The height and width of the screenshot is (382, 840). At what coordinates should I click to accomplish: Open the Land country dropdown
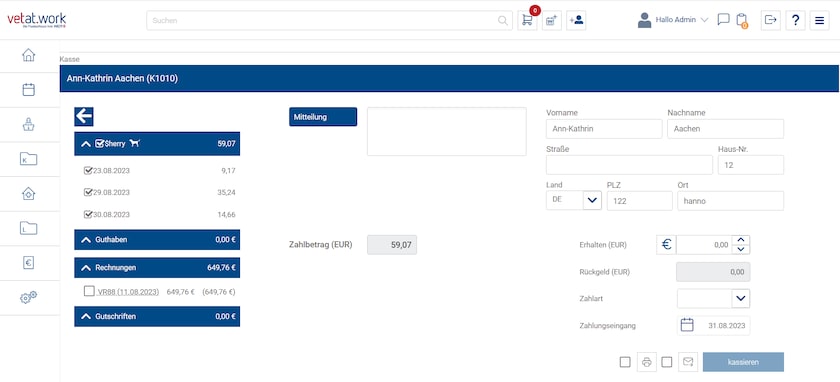tap(592, 200)
